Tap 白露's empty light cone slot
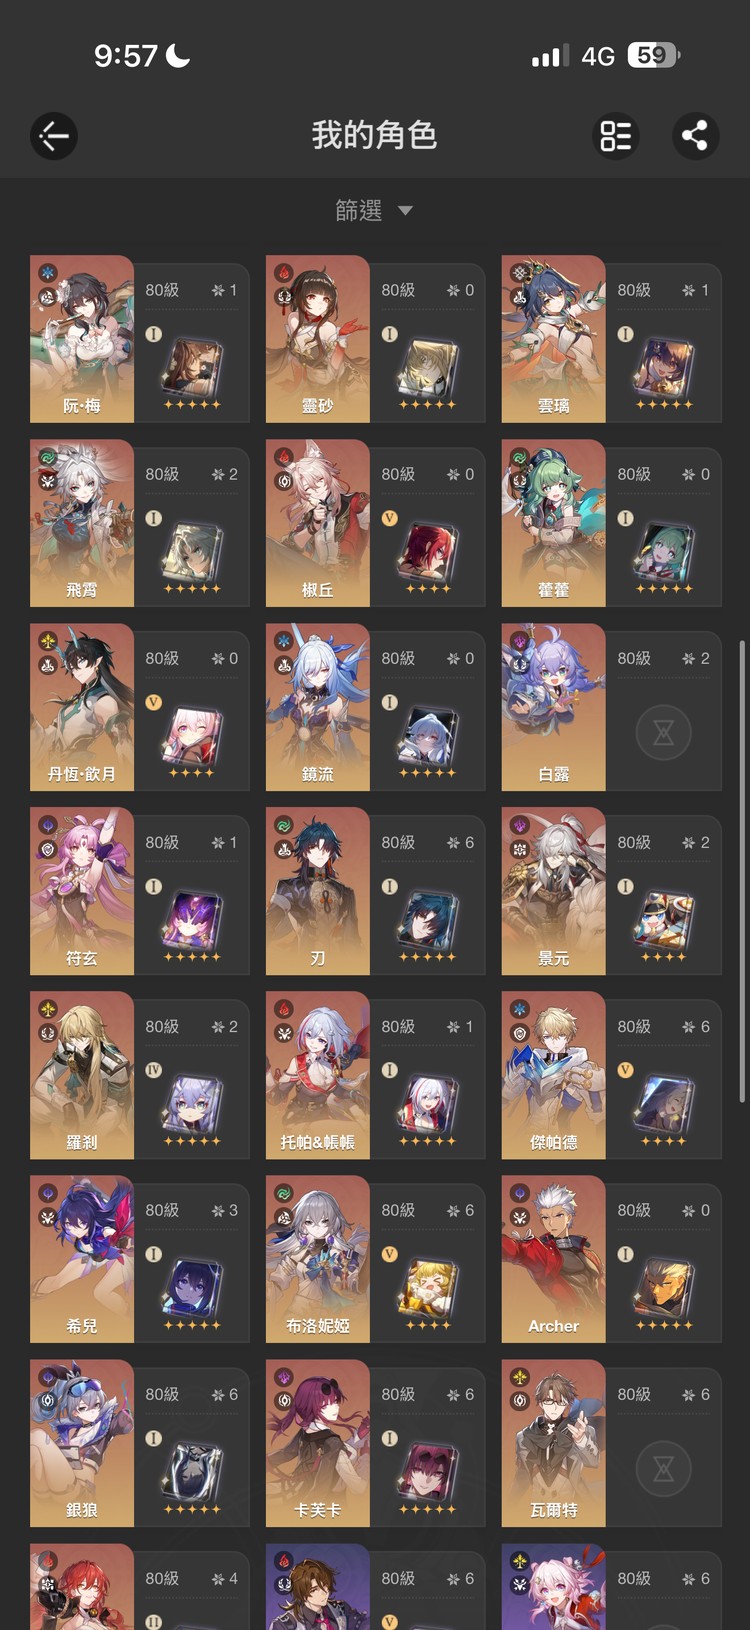This screenshot has width=750, height=1630. pos(663,733)
